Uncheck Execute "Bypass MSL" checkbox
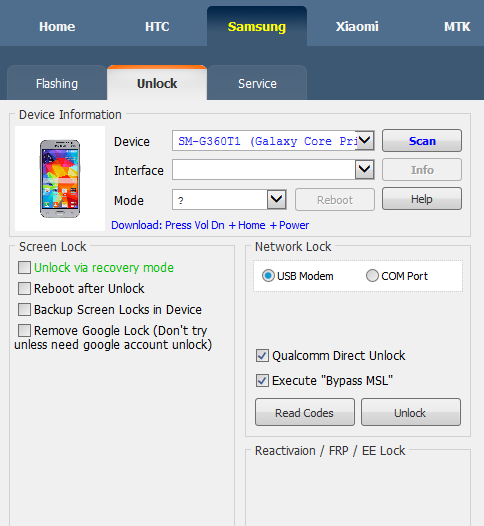Viewport: 484px width, 526px height. click(262, 381)
